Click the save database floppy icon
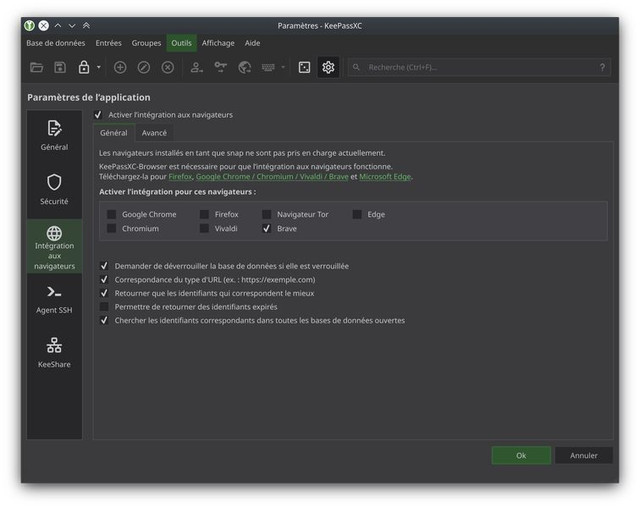 tap(60, 67)
